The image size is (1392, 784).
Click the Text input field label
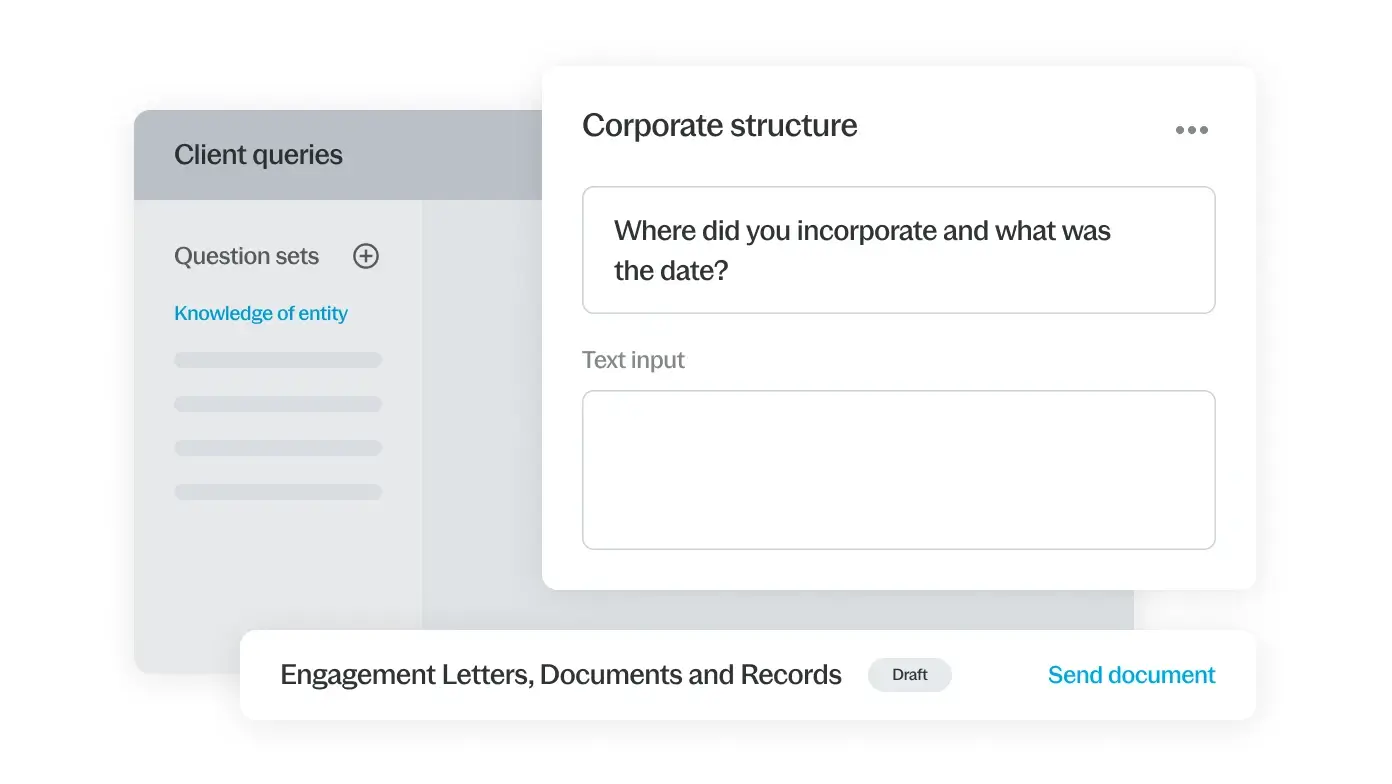click(x=633, y=360)
